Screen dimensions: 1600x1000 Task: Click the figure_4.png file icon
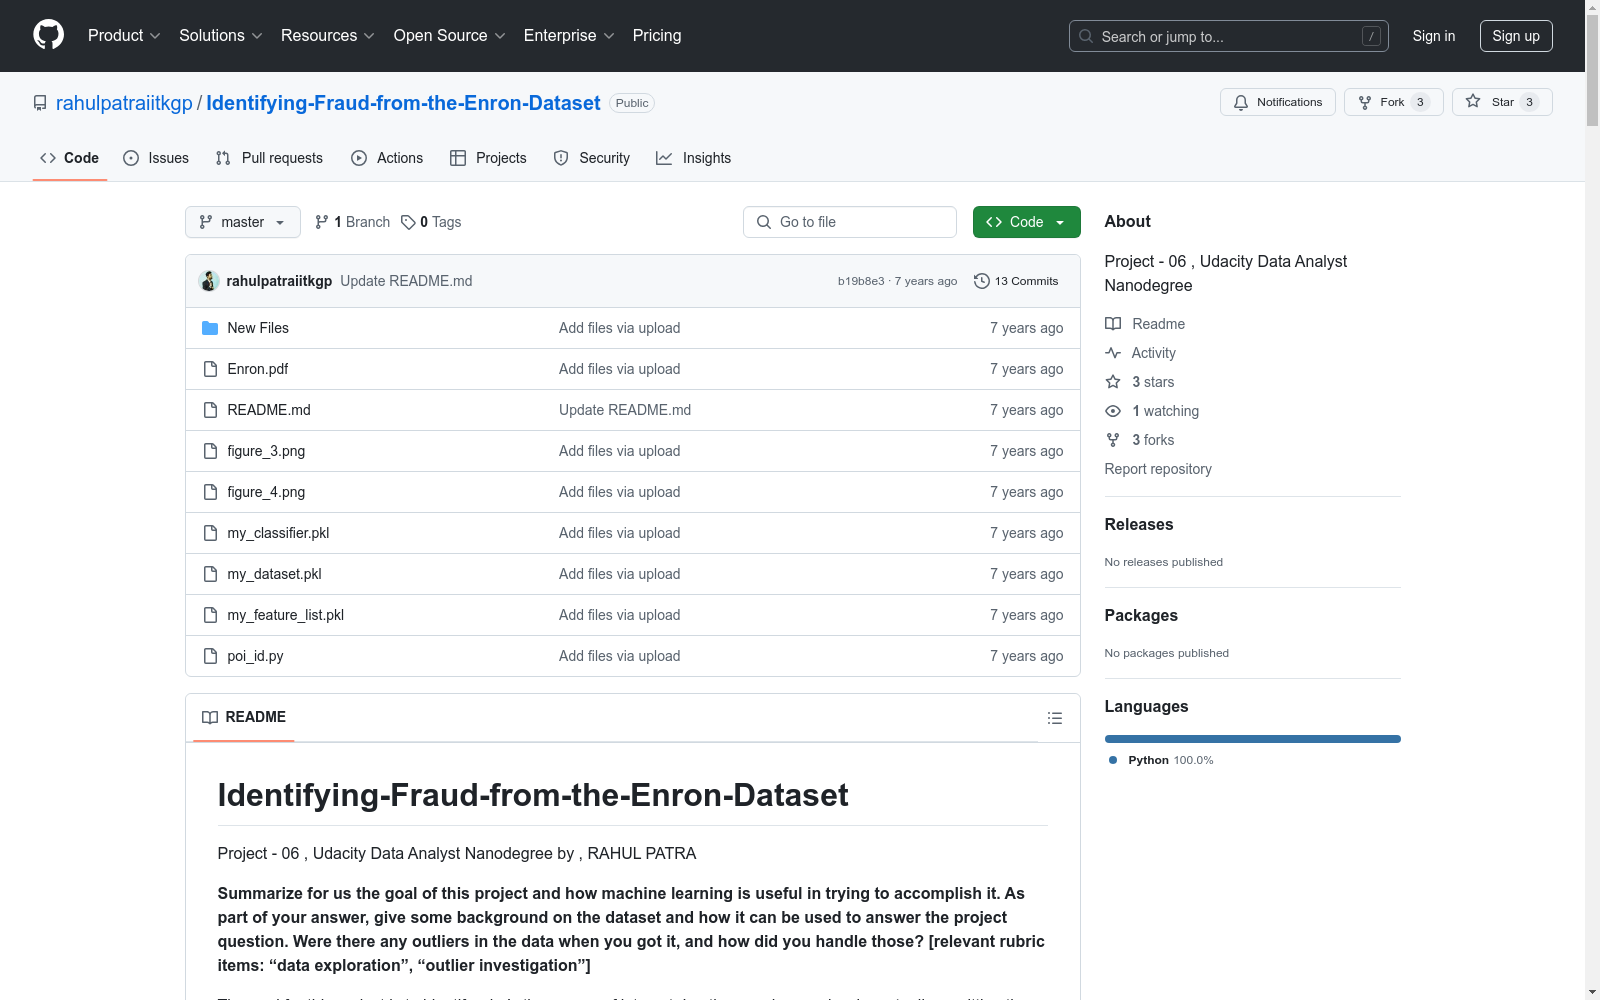click(210, 492)
